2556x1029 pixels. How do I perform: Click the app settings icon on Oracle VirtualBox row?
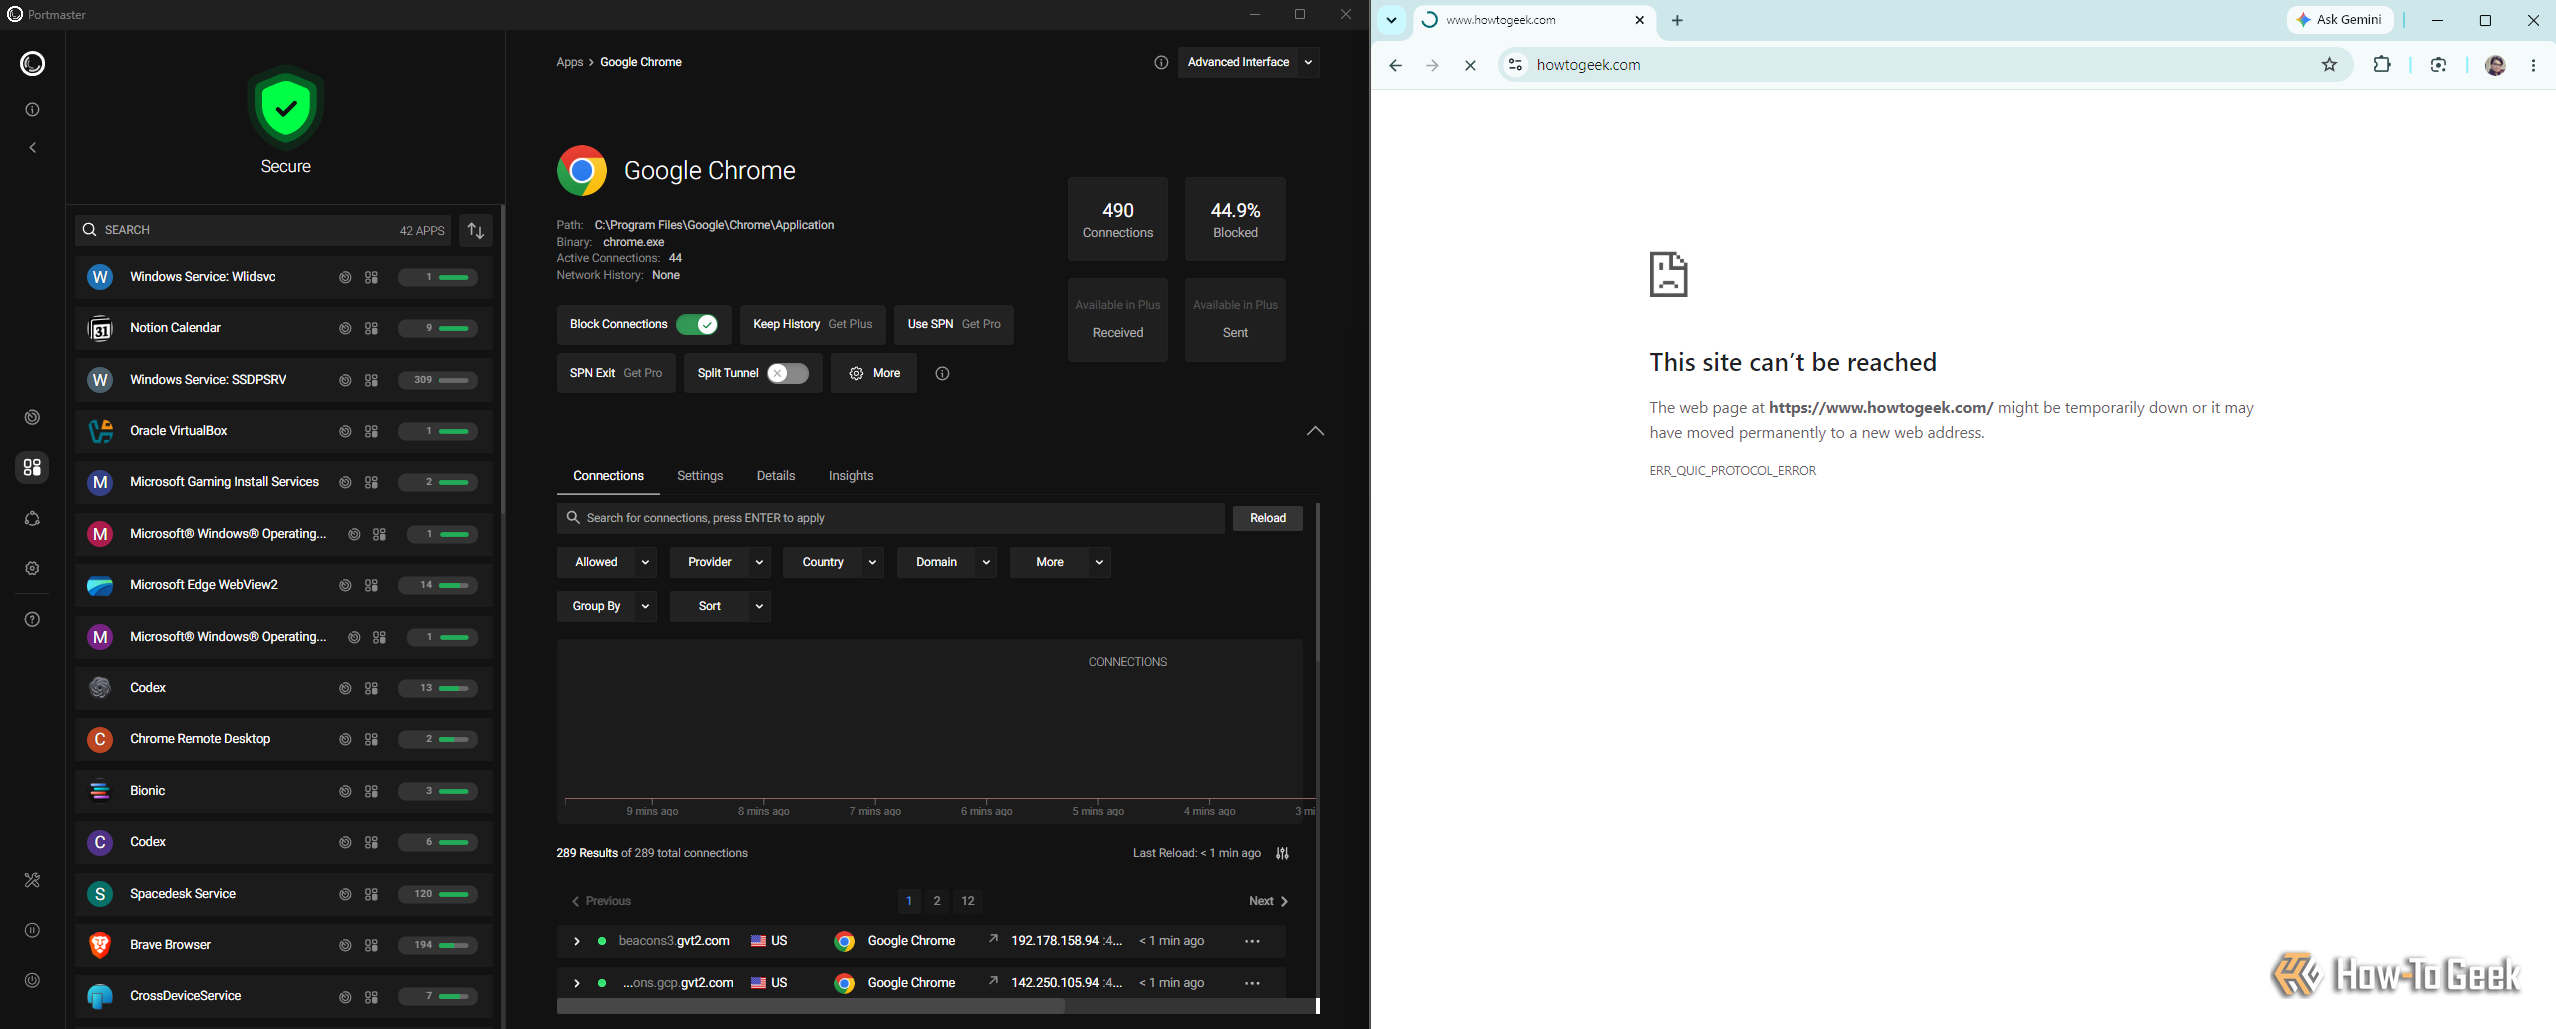coord(371,431)
